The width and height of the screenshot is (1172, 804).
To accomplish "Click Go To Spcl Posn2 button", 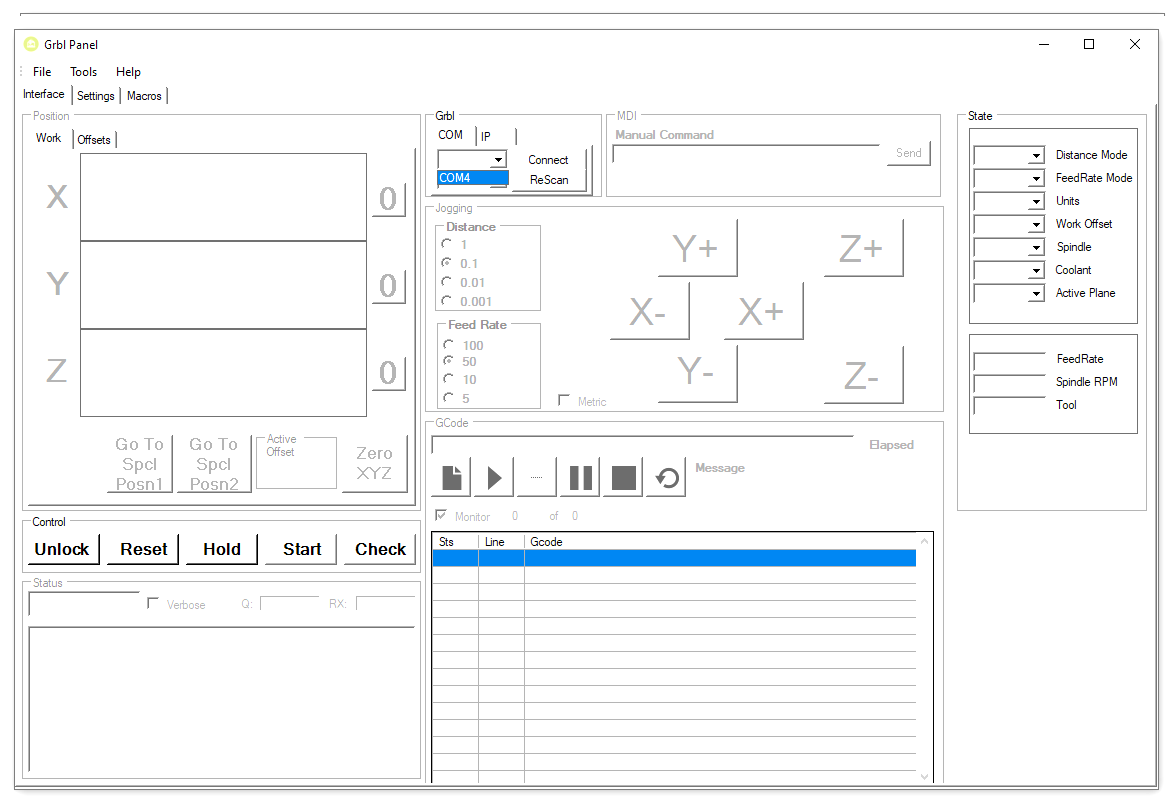I will click(214, 463).
